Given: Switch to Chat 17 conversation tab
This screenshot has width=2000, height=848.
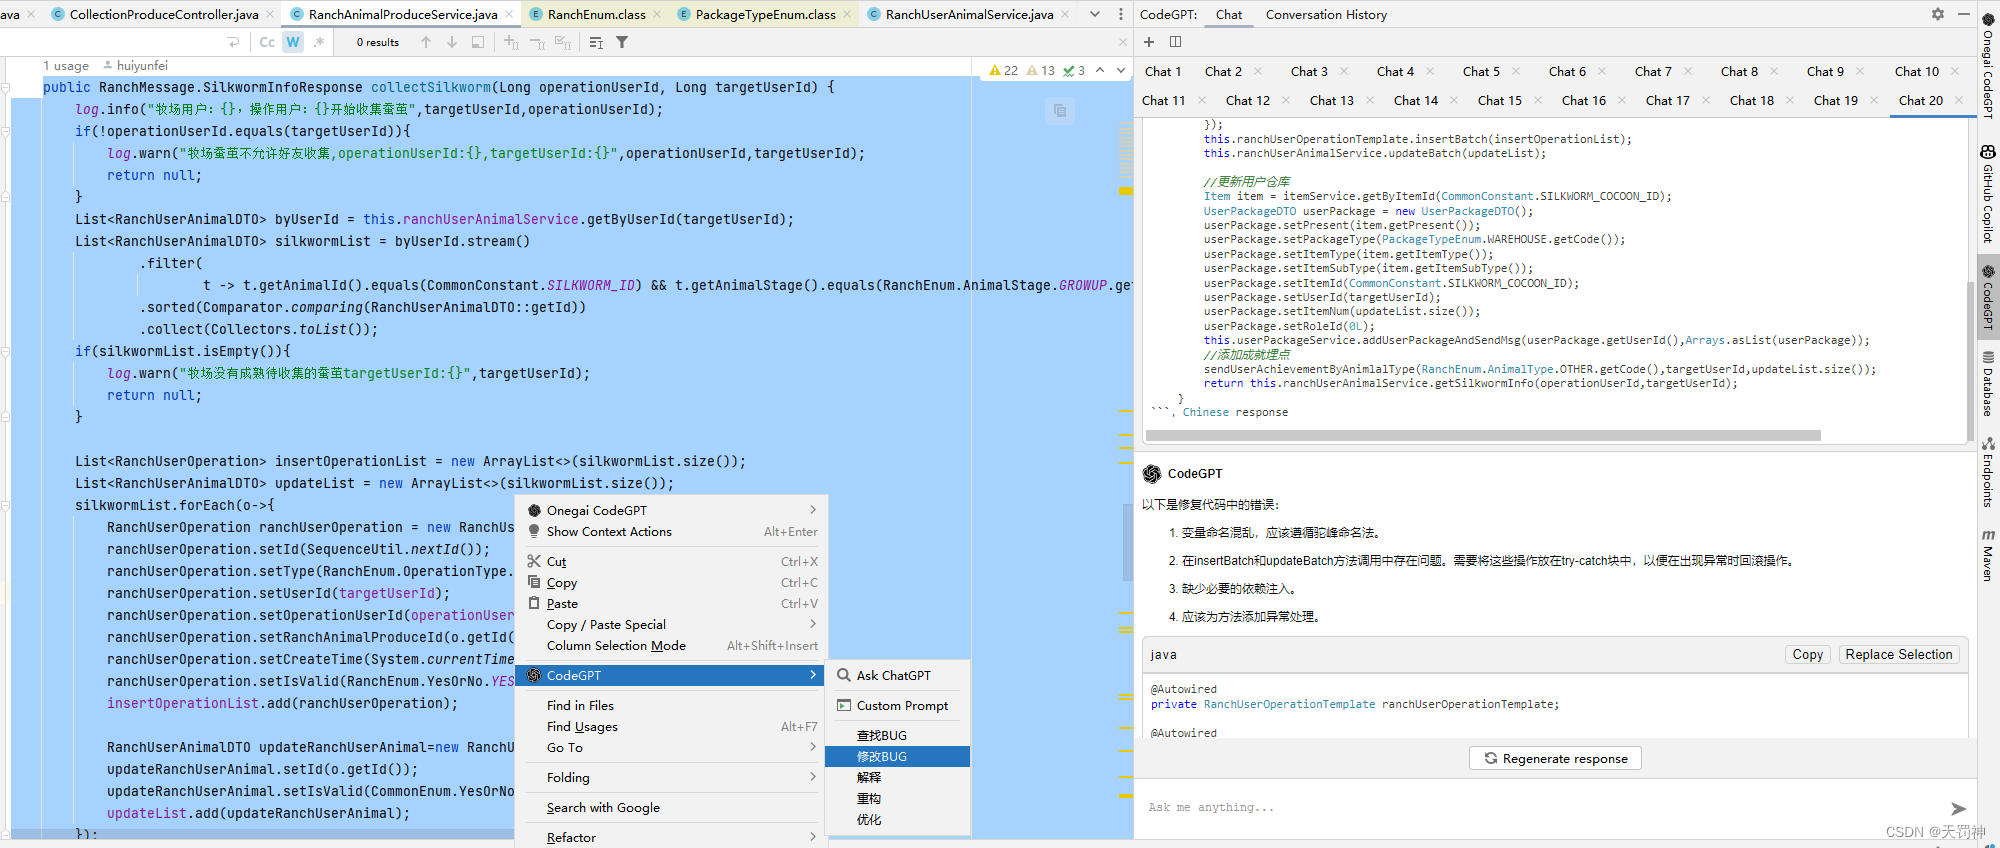Looking at the screenshot, I should coord(1668,100).
